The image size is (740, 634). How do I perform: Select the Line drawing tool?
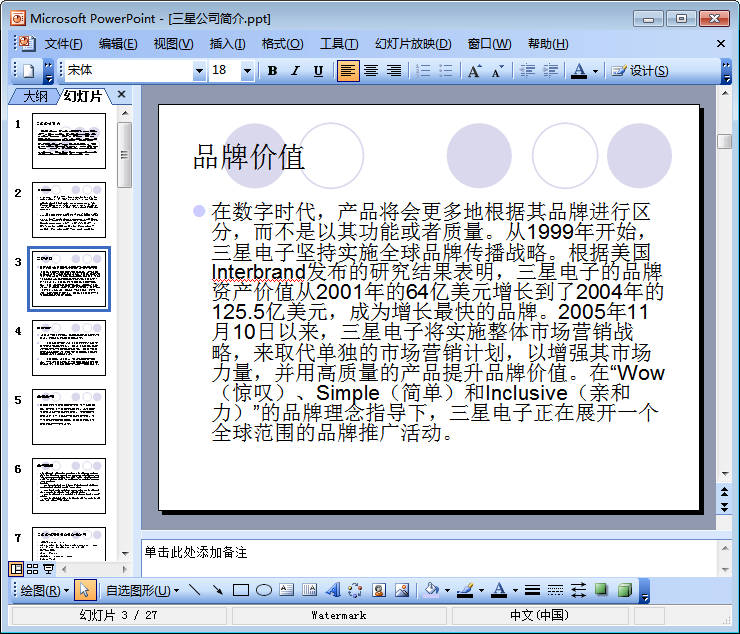pos(194,590)
